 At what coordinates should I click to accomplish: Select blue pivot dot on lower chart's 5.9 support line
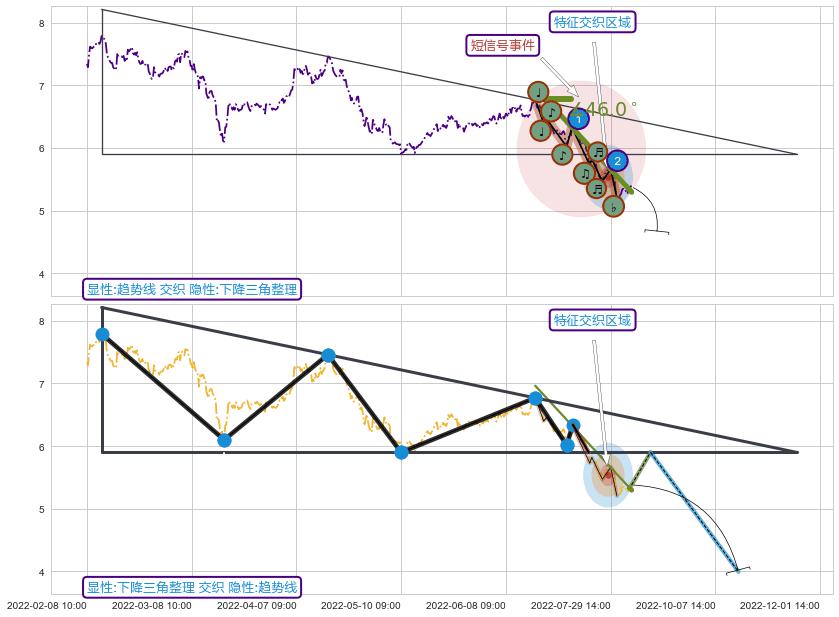(401, 452)
